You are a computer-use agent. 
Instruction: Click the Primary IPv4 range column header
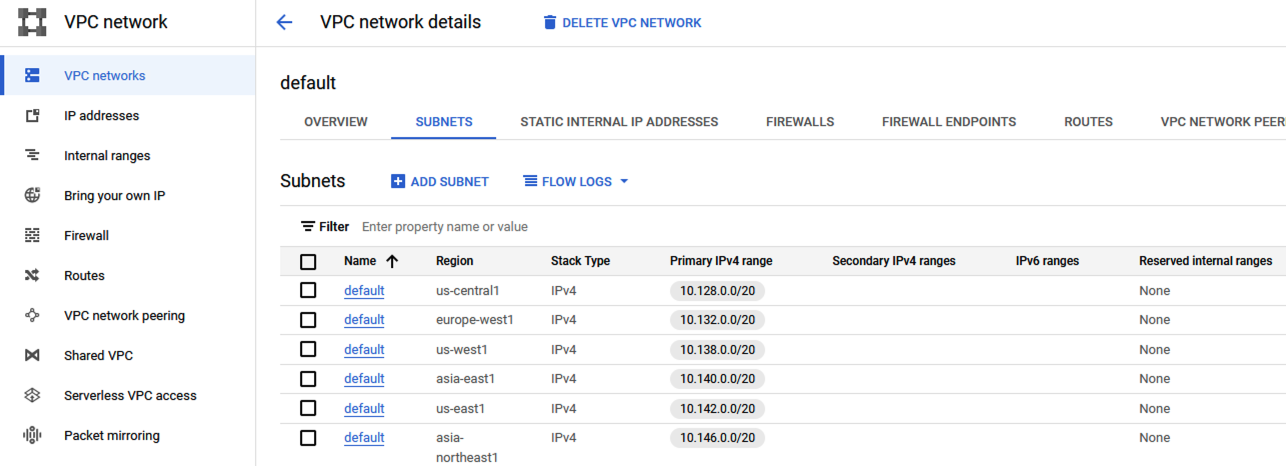pos(721,261)
